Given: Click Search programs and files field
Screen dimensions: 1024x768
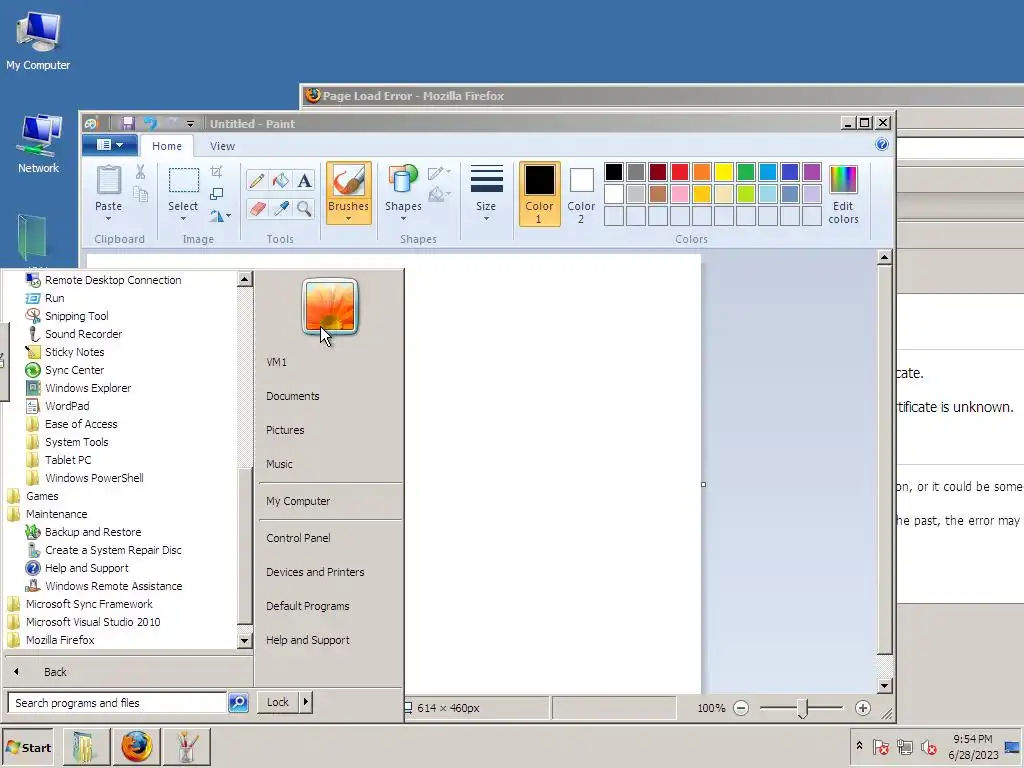Looking at the screenshot, I should coord(118,703).
